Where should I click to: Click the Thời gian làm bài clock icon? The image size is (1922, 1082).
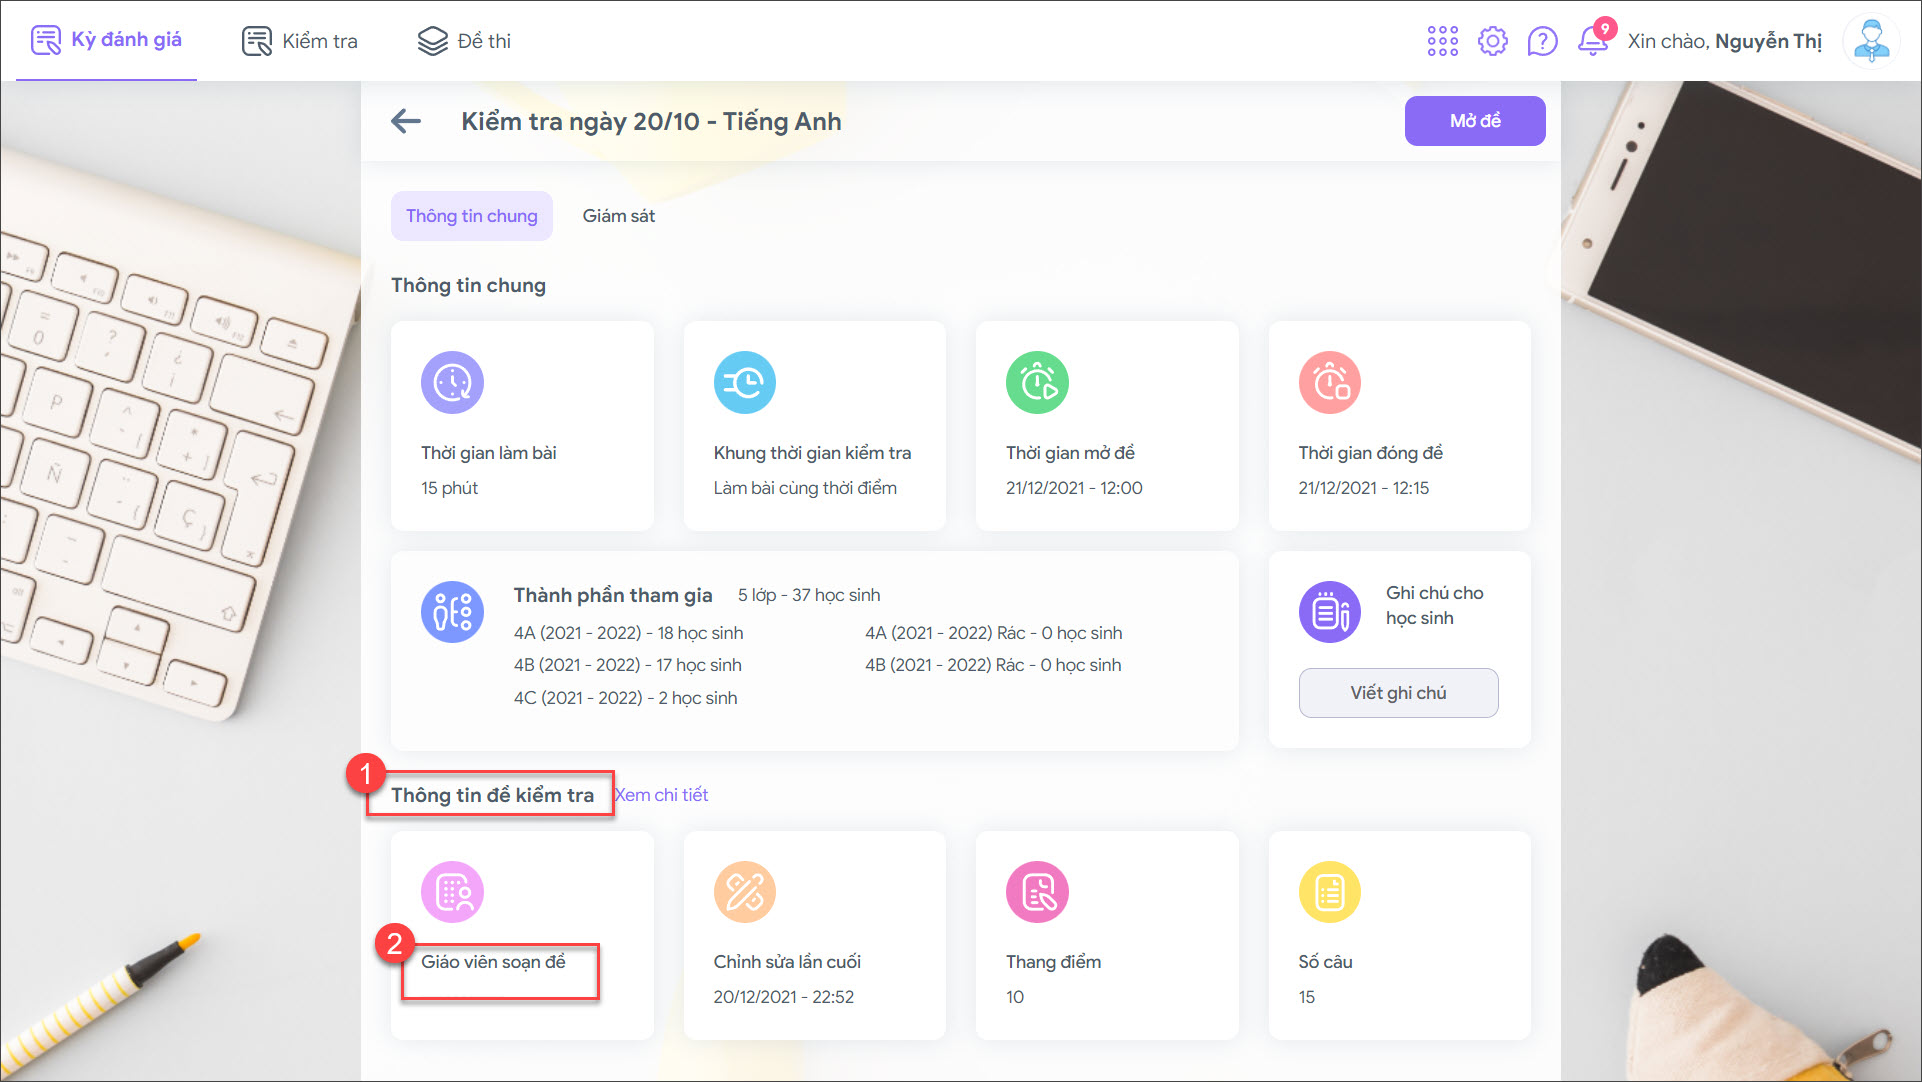click(x=452, y=382)
